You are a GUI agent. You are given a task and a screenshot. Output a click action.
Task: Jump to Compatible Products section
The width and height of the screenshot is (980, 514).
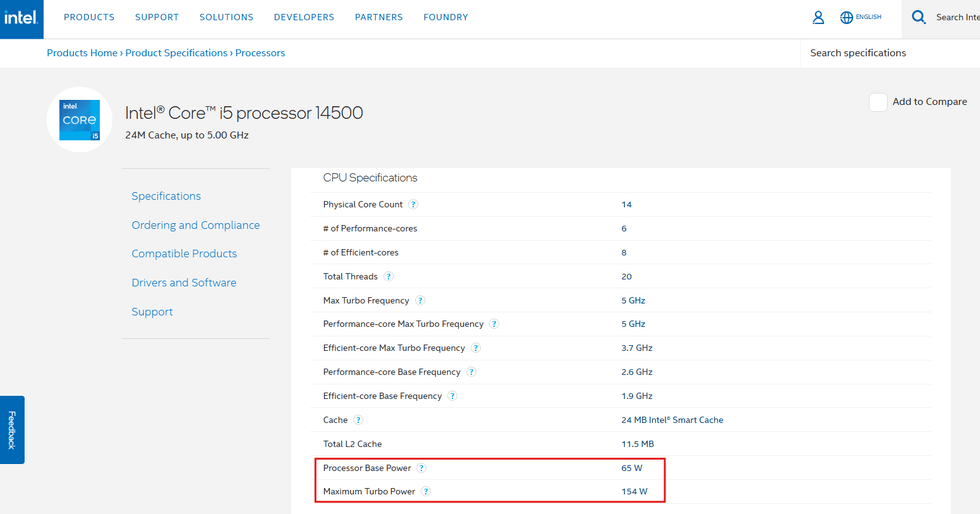coord(184,254)
